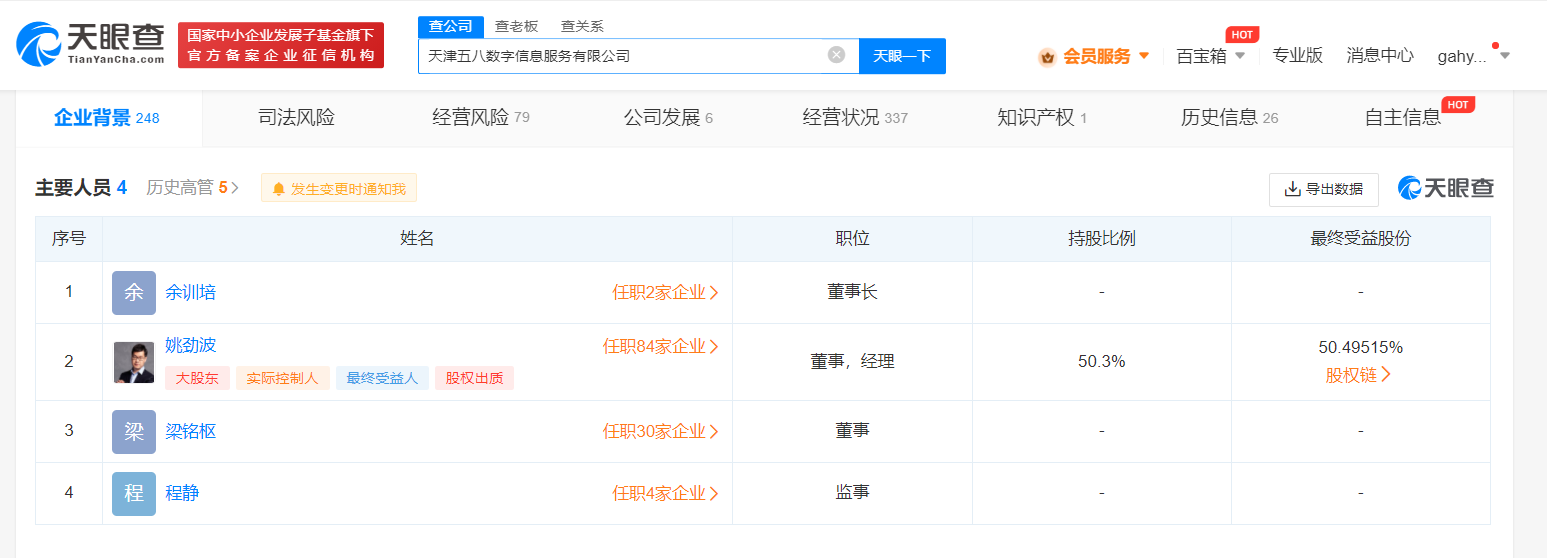
Task: Select the 查关系 search tab
Action: pos(582,26)
